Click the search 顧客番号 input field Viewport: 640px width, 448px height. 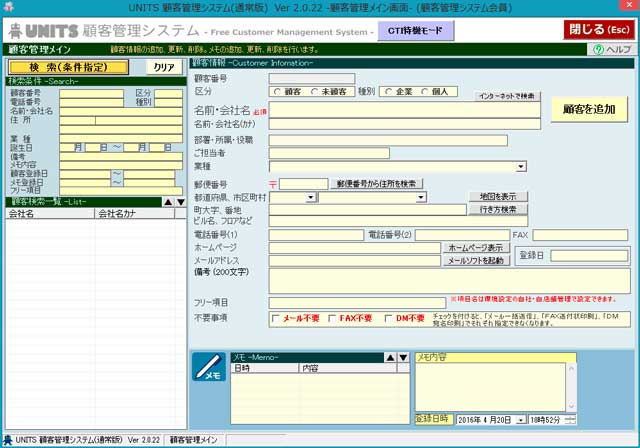coord(91,94)
